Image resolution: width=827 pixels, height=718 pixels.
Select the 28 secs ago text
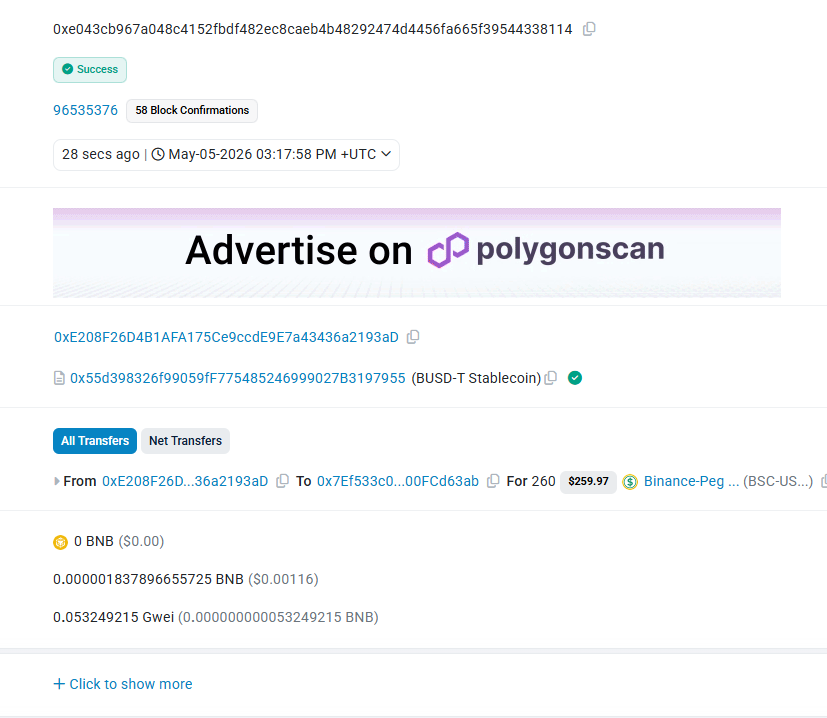pos(101,154)
